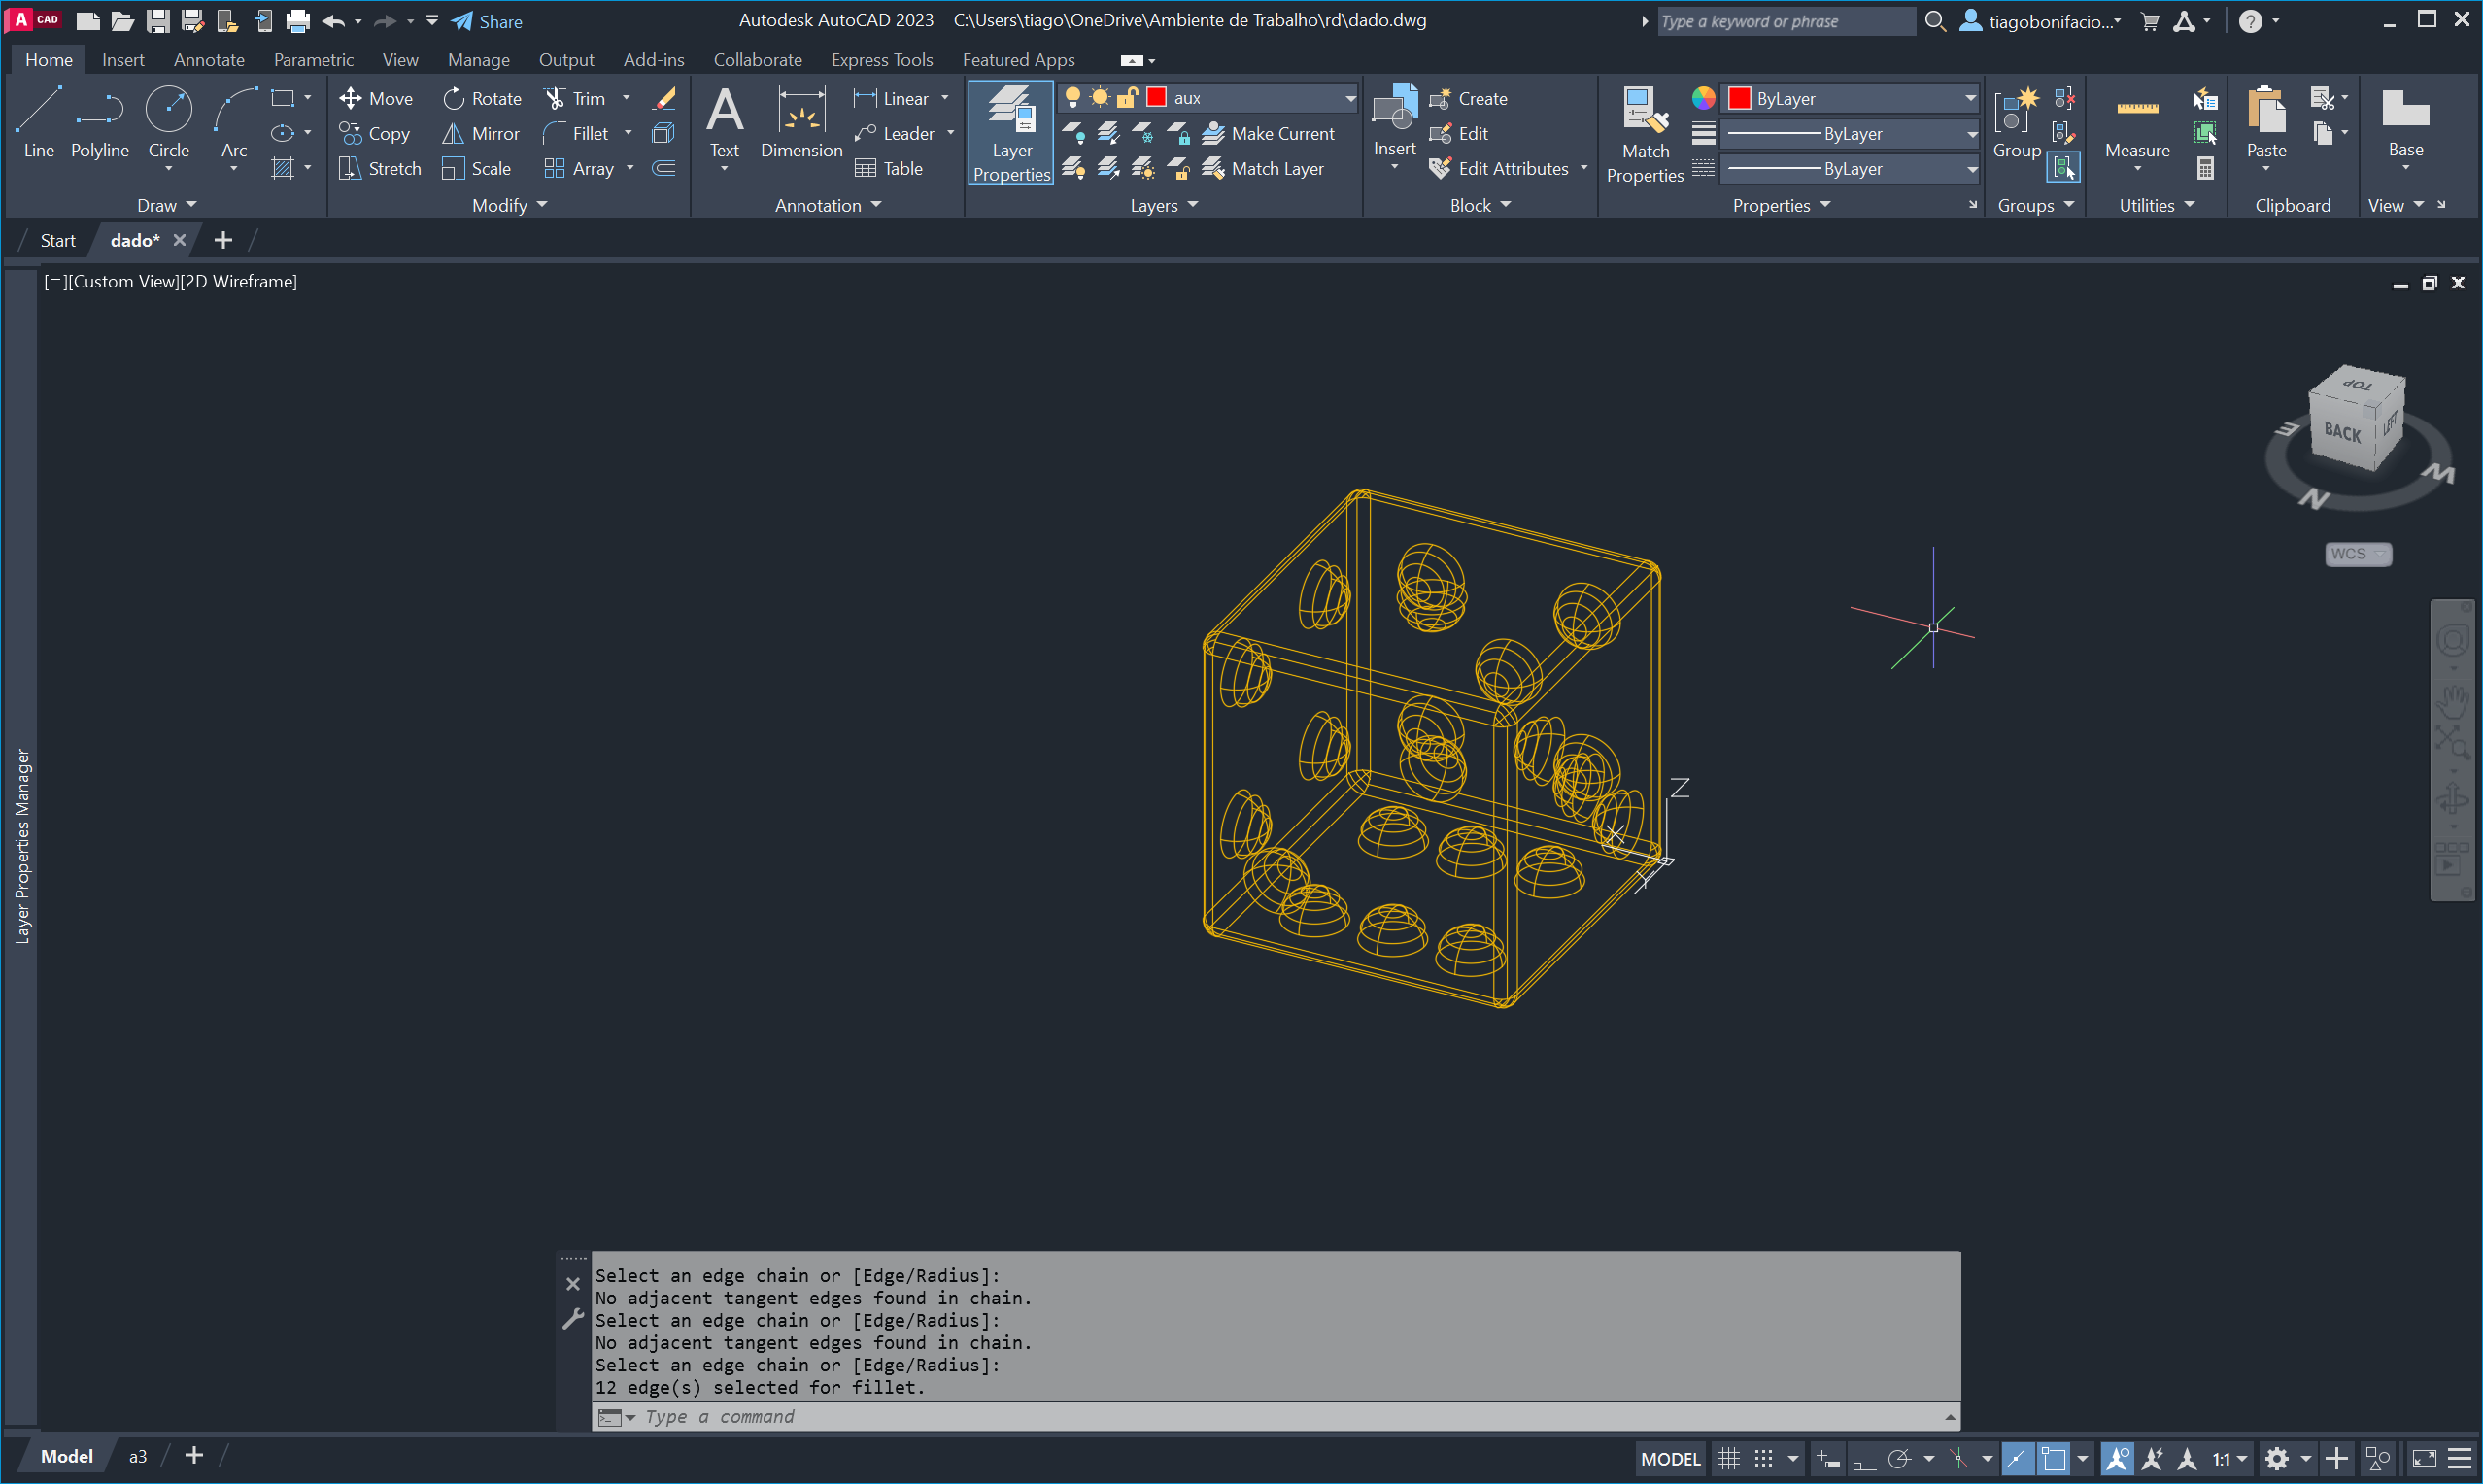Activate the Mirror command
The image size is (2483, 1484).
(x=481, y=133)
